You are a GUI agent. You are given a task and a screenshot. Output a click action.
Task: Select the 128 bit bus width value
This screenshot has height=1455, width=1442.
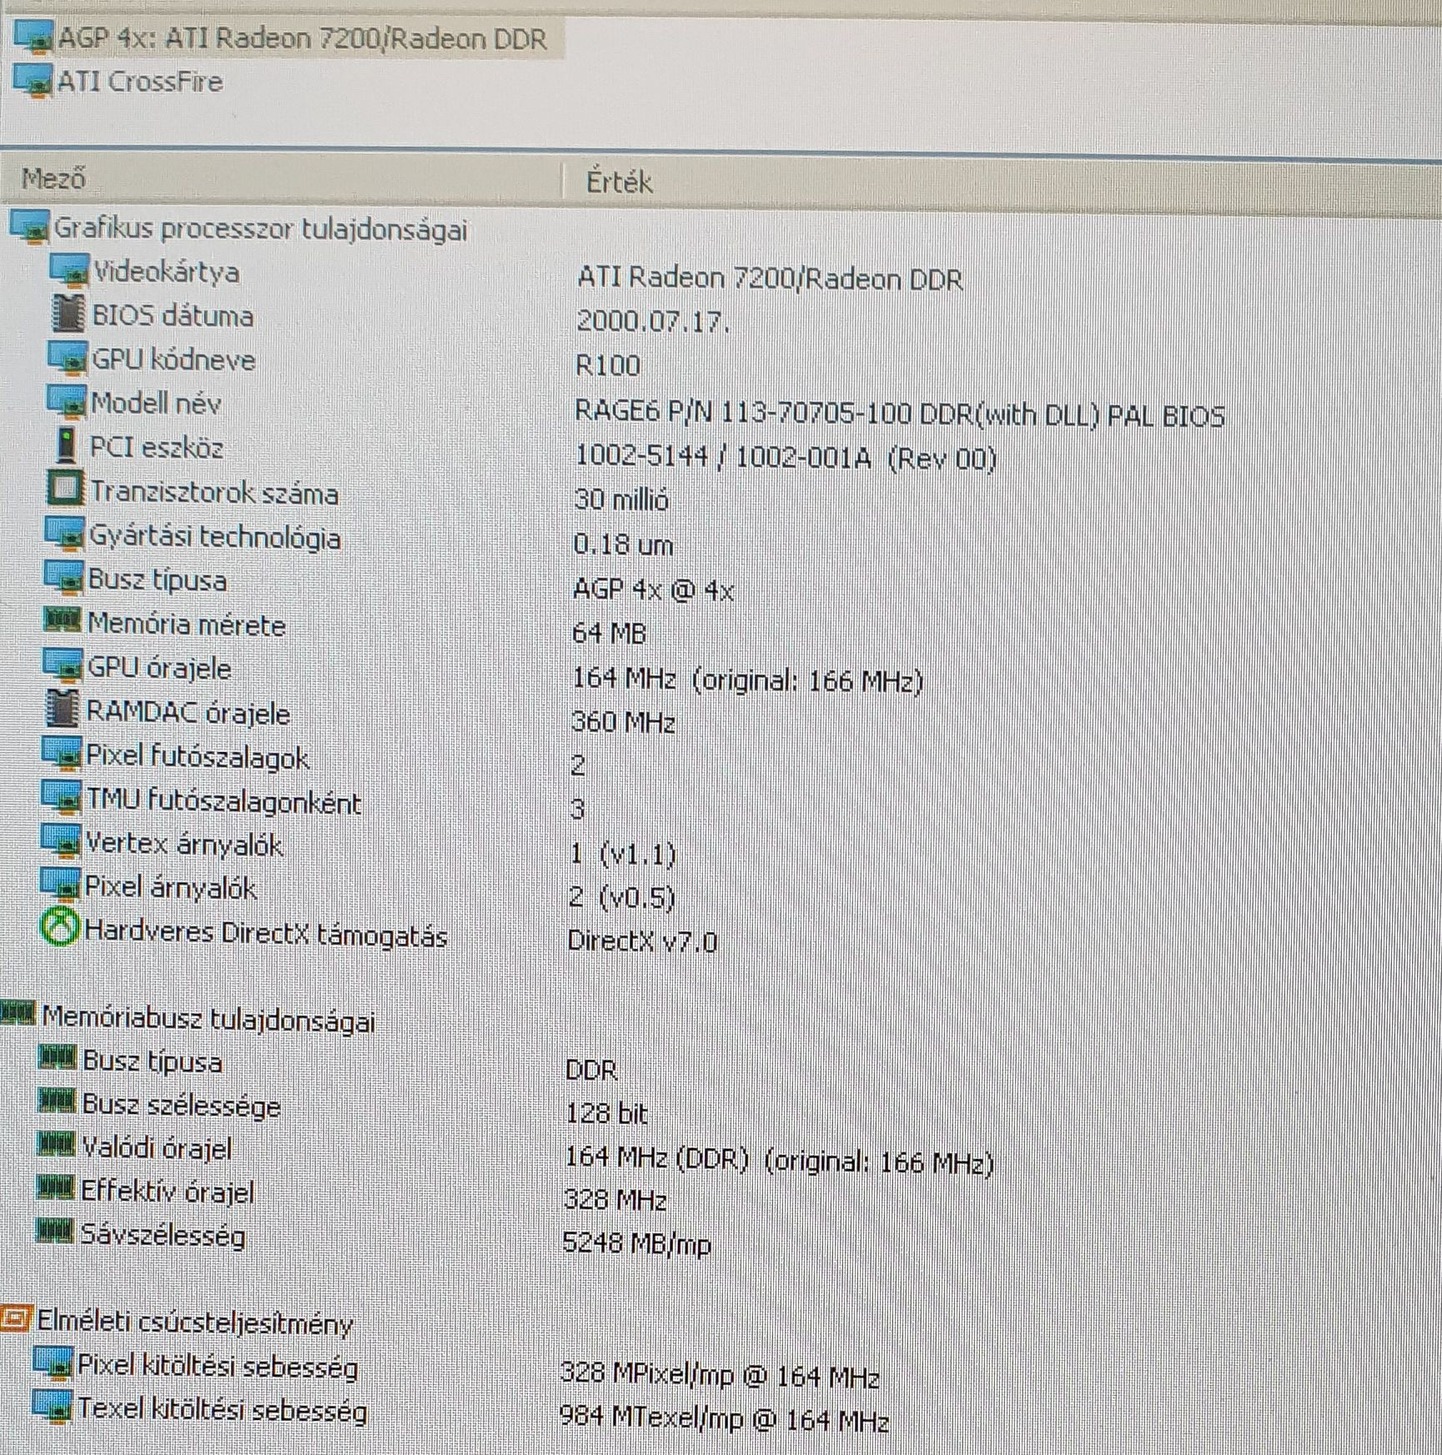tap(606, 1113)
